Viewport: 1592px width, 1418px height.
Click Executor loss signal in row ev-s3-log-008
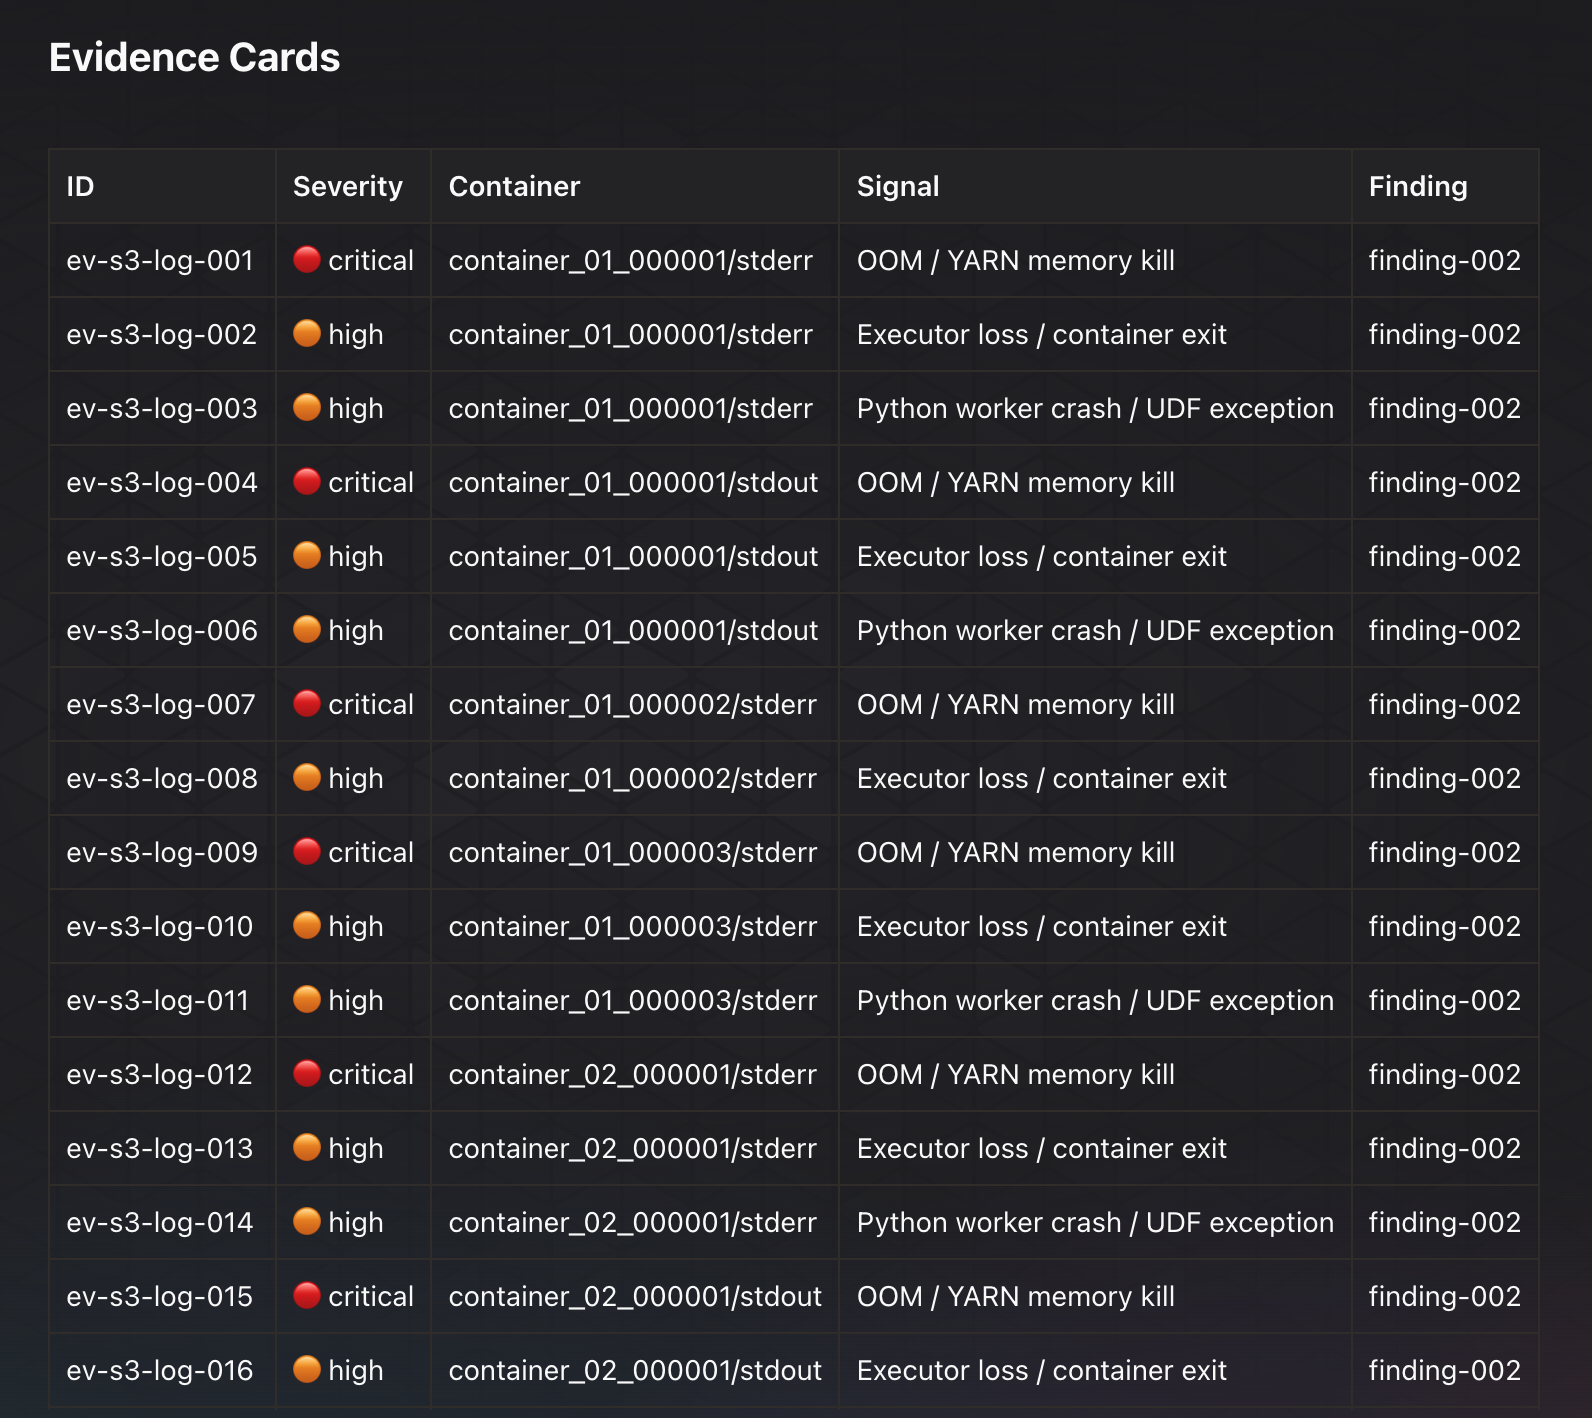pyautogui.click(x=1042, y=778)
